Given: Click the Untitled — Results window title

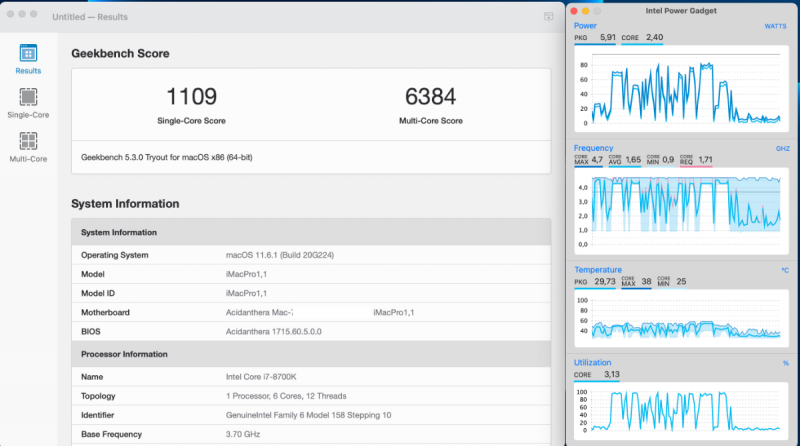Looking at the screenshot, I should click(x=90, y=17).
